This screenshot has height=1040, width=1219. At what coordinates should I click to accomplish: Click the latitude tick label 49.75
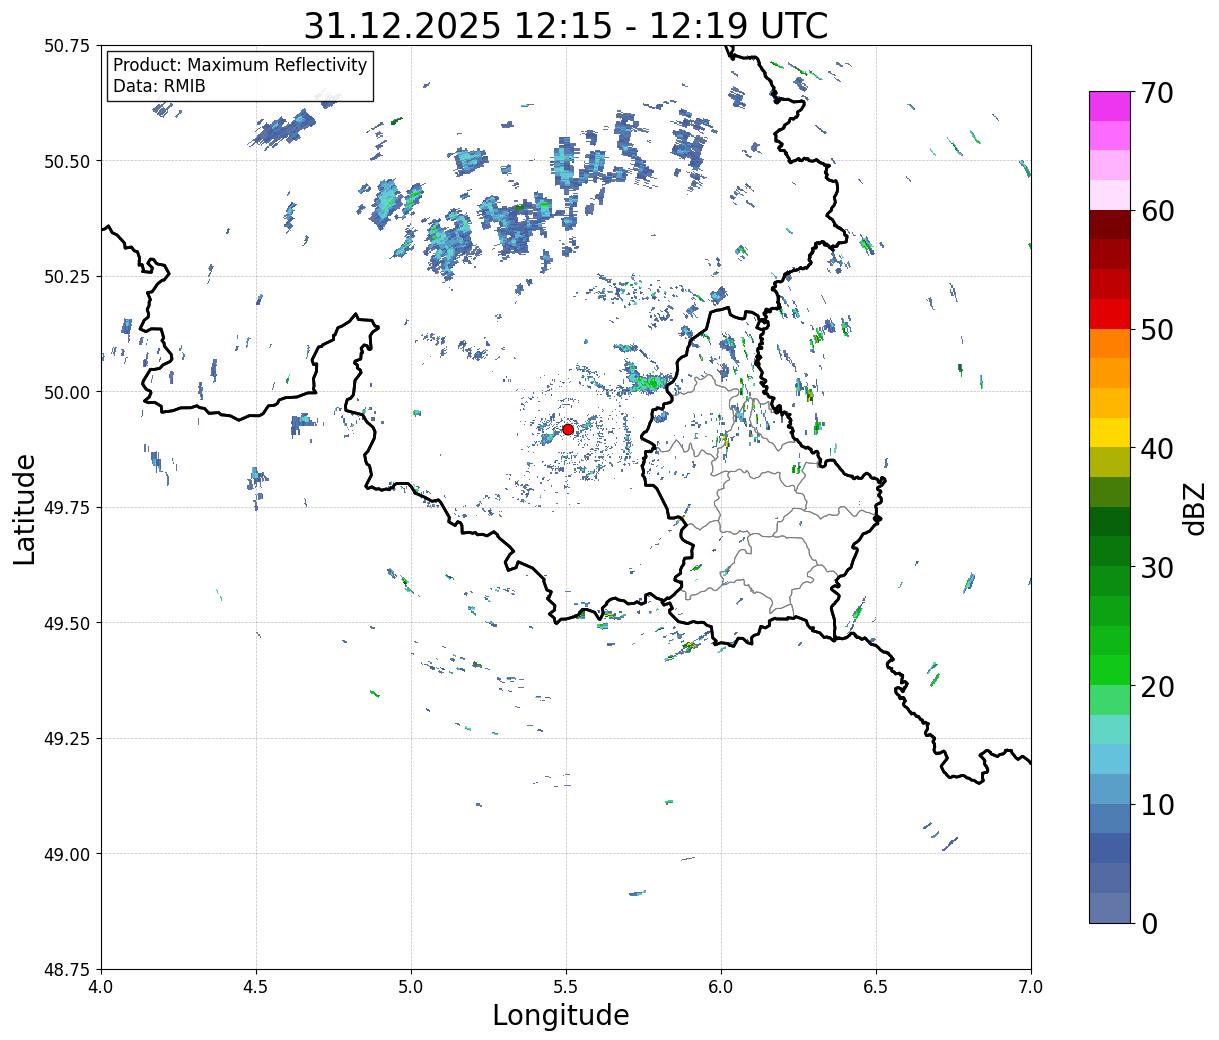click(67, 508)
